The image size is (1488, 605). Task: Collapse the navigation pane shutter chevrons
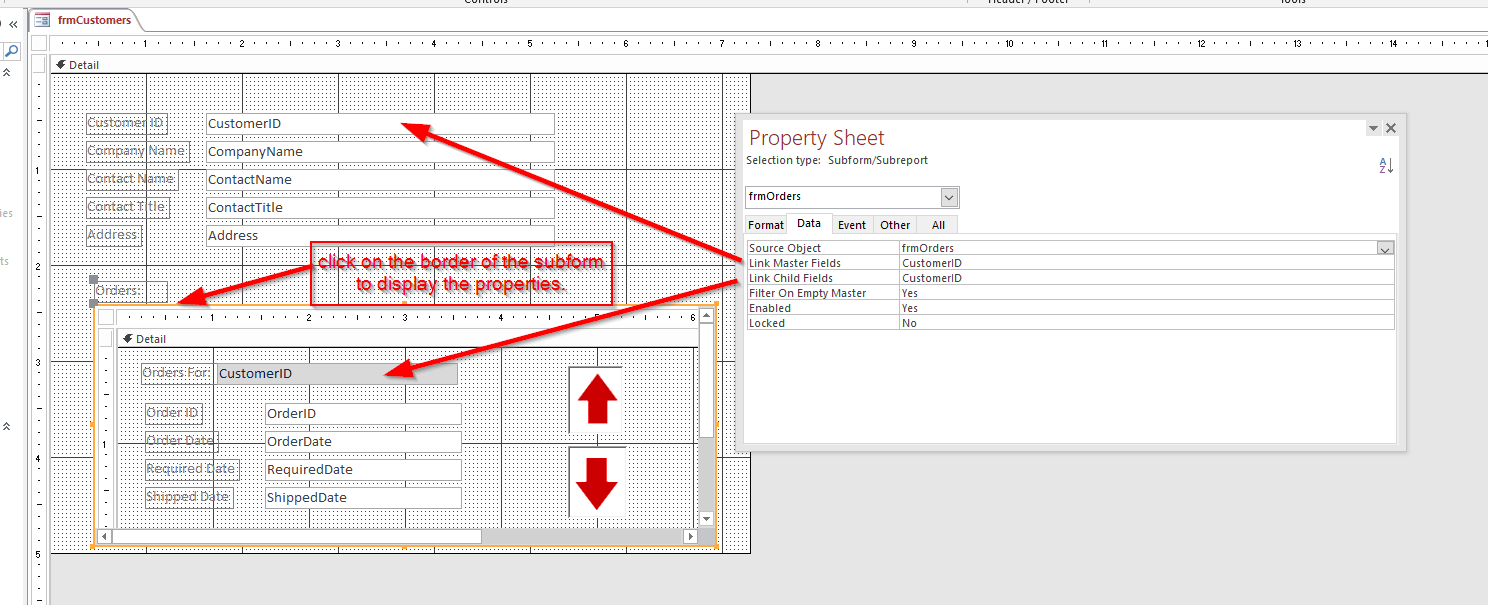pyautogui.click(x=14, y=24)
